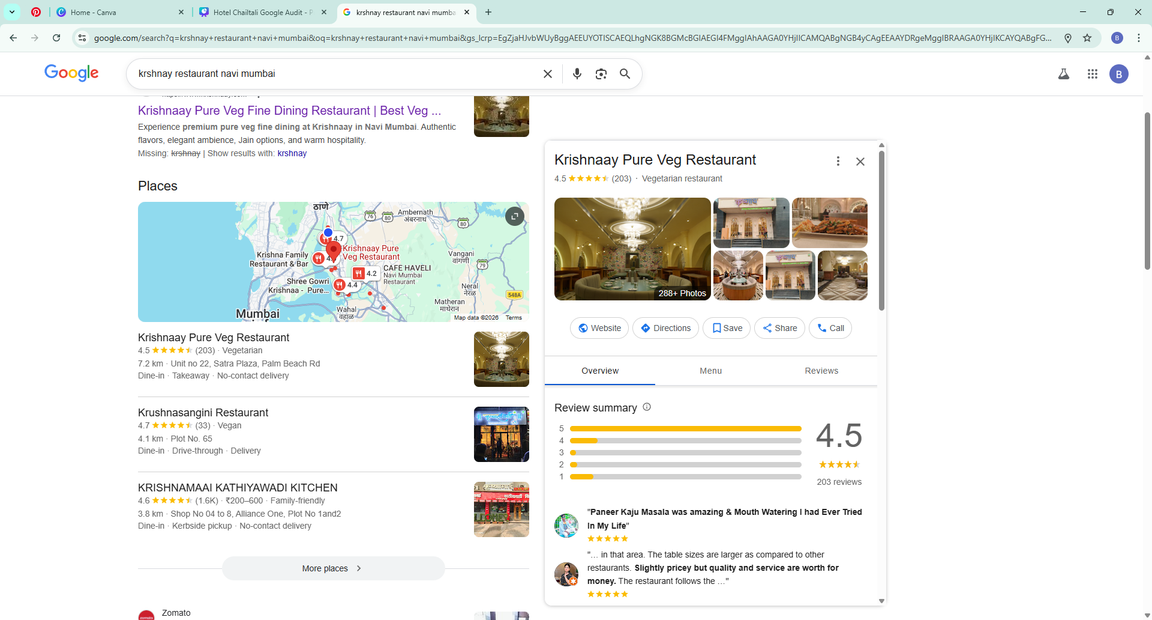The width and height of the screenshot is (1152, 620).
Task: Open KRISHNAMAAI KATHIYAWADI KITCHEN listing
Action: click(x=238, y=487)
